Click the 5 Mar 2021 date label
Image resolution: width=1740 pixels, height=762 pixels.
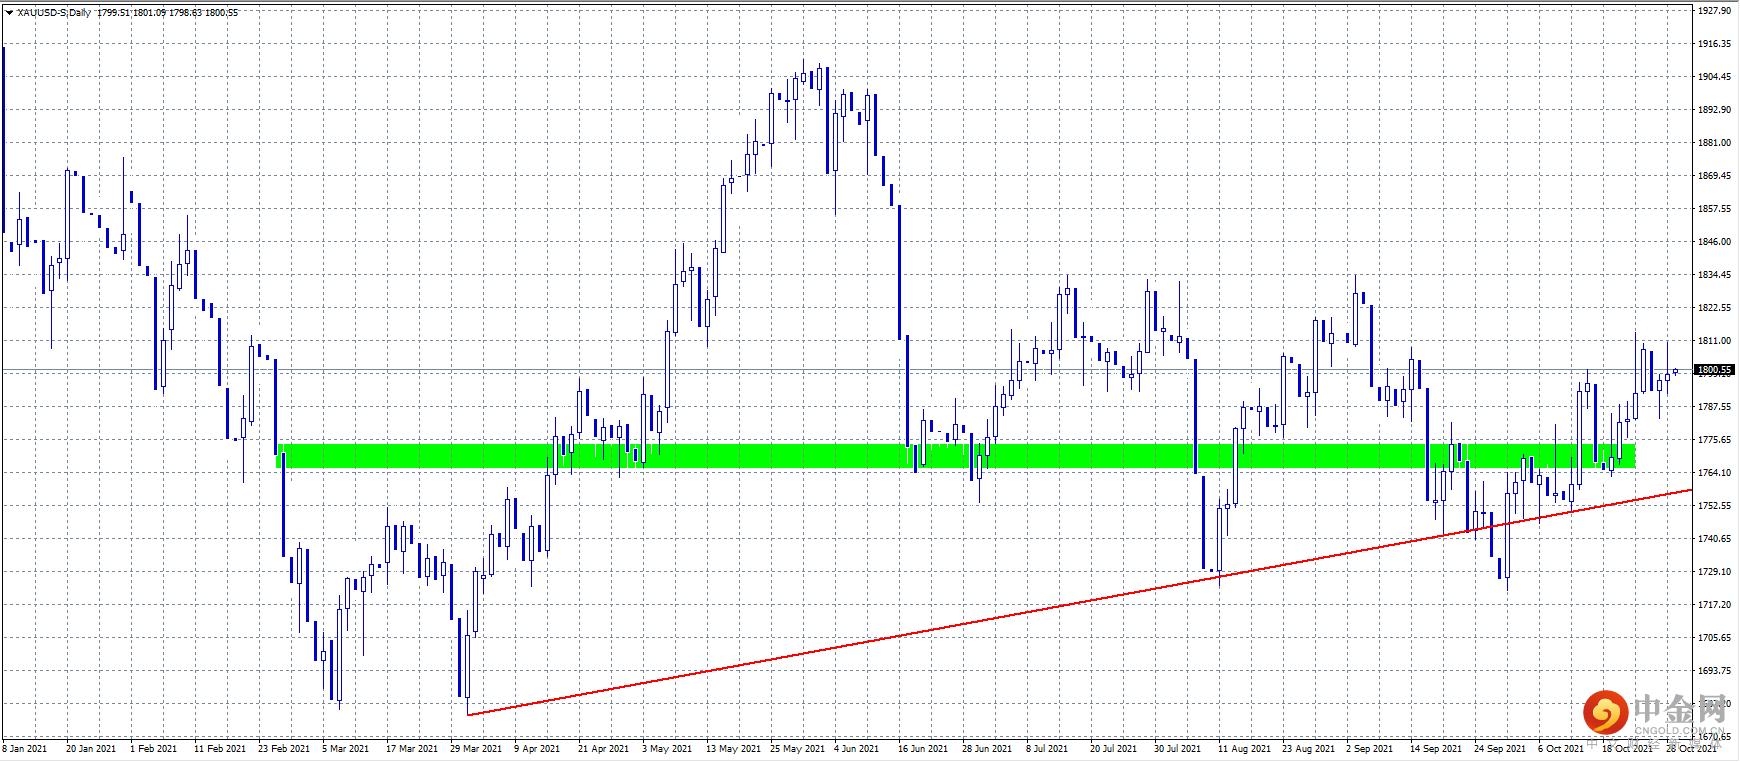pos(346,749)
